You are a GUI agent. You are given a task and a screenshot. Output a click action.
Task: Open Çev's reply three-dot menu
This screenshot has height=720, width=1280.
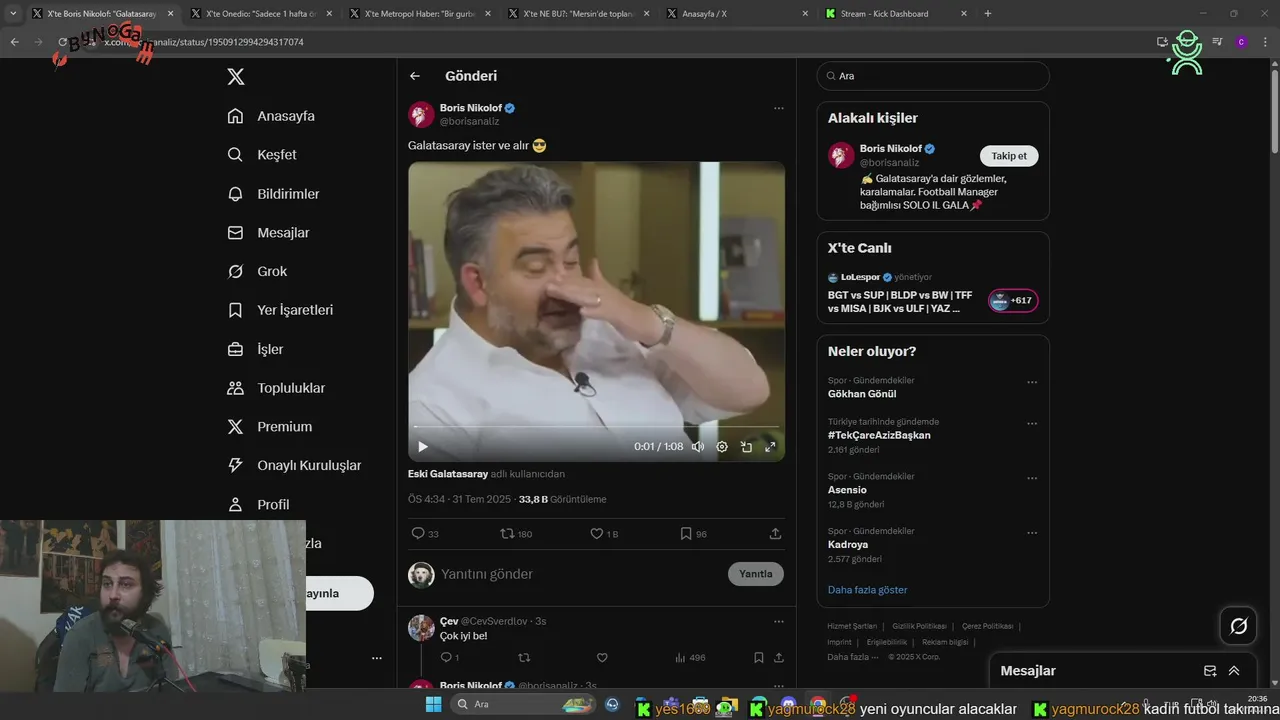(x=778, y=621)
